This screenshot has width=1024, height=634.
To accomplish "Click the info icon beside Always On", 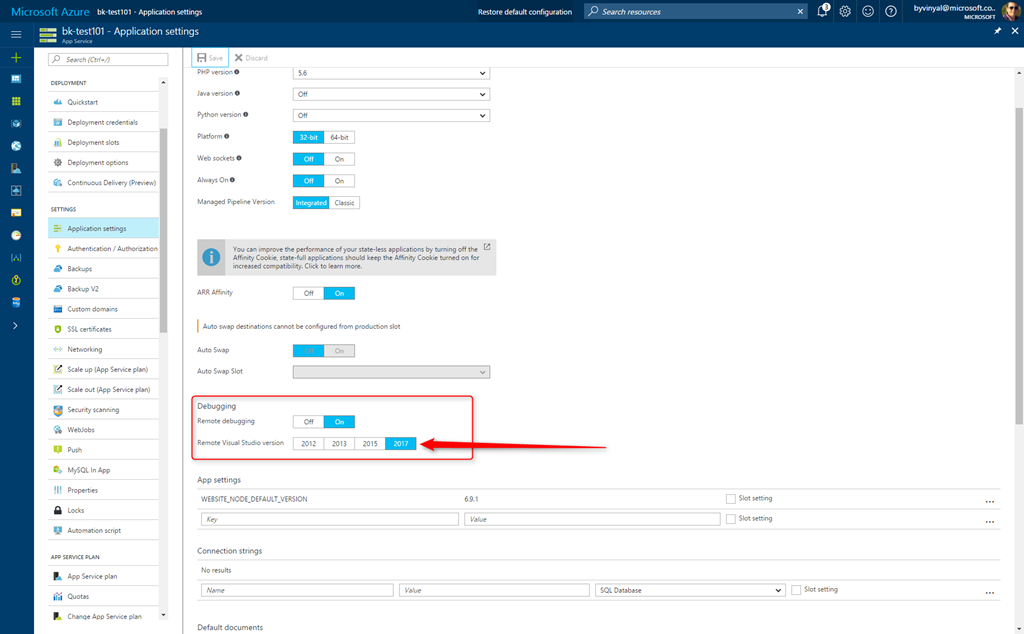I will pos(232,180).
